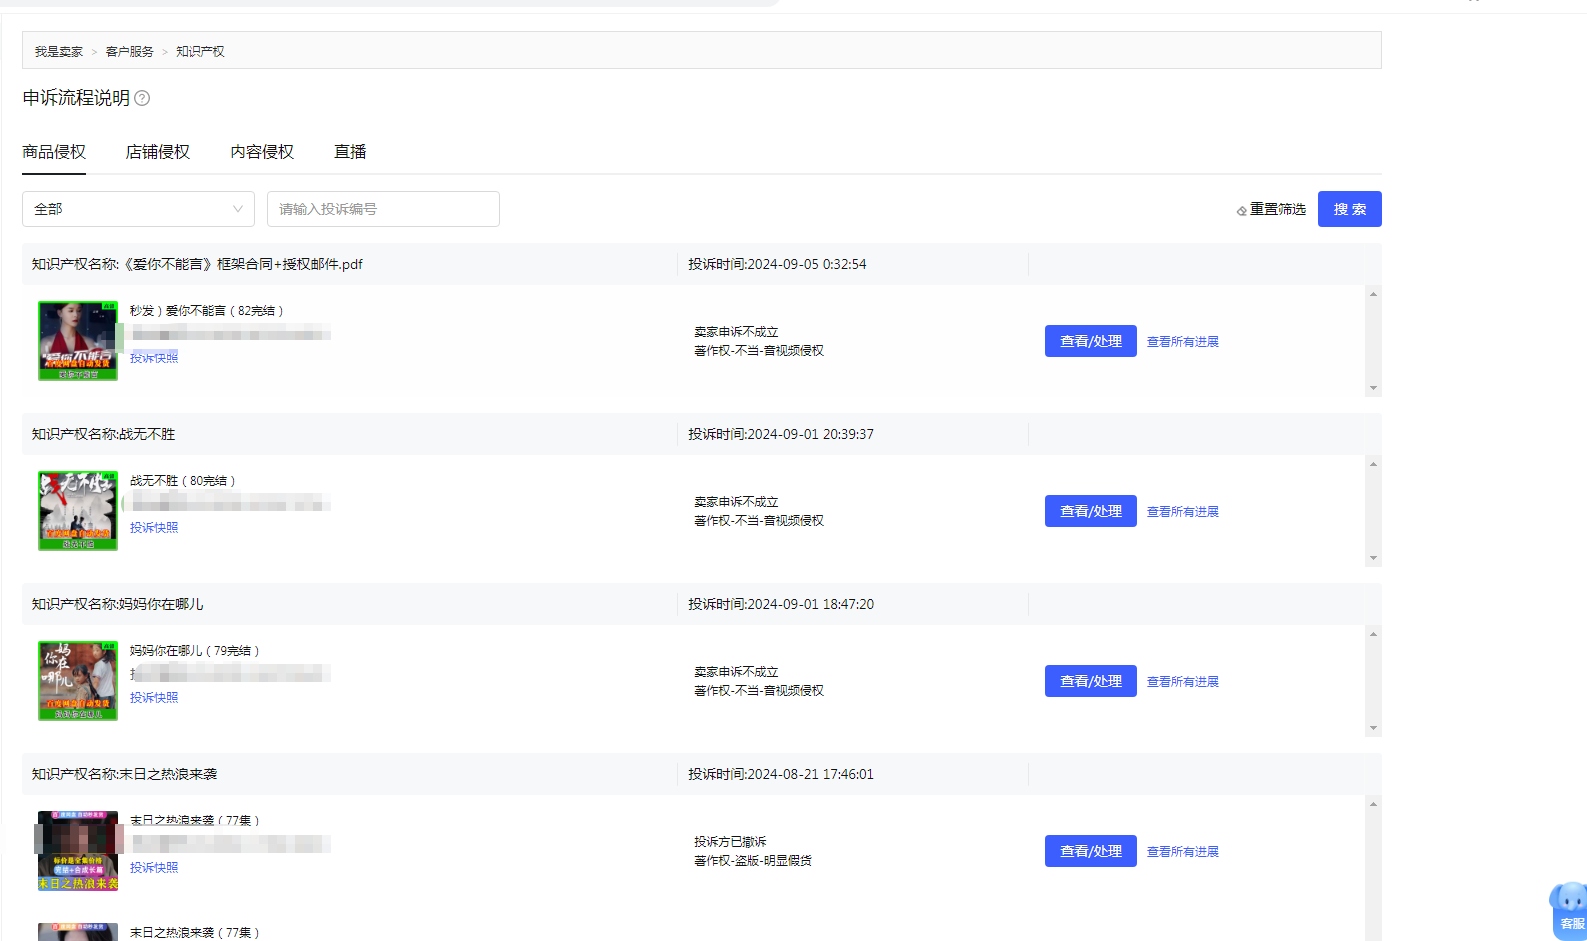Click scroll-down arrow in 妈妈你在哪儿 complaint row

click(x=1373, y=728)
